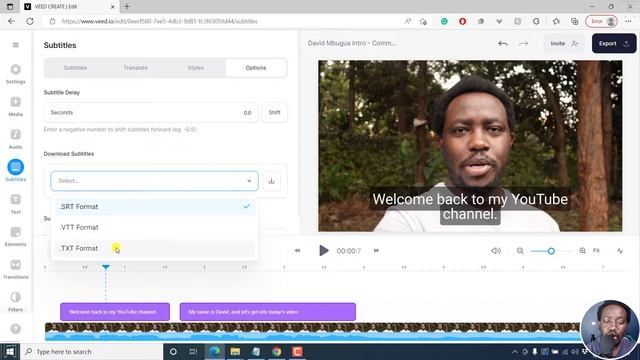Choose the .SRT Format option
Image resolution: width=640 pixels, height=360 pixels.
click(x=155, y=207)
